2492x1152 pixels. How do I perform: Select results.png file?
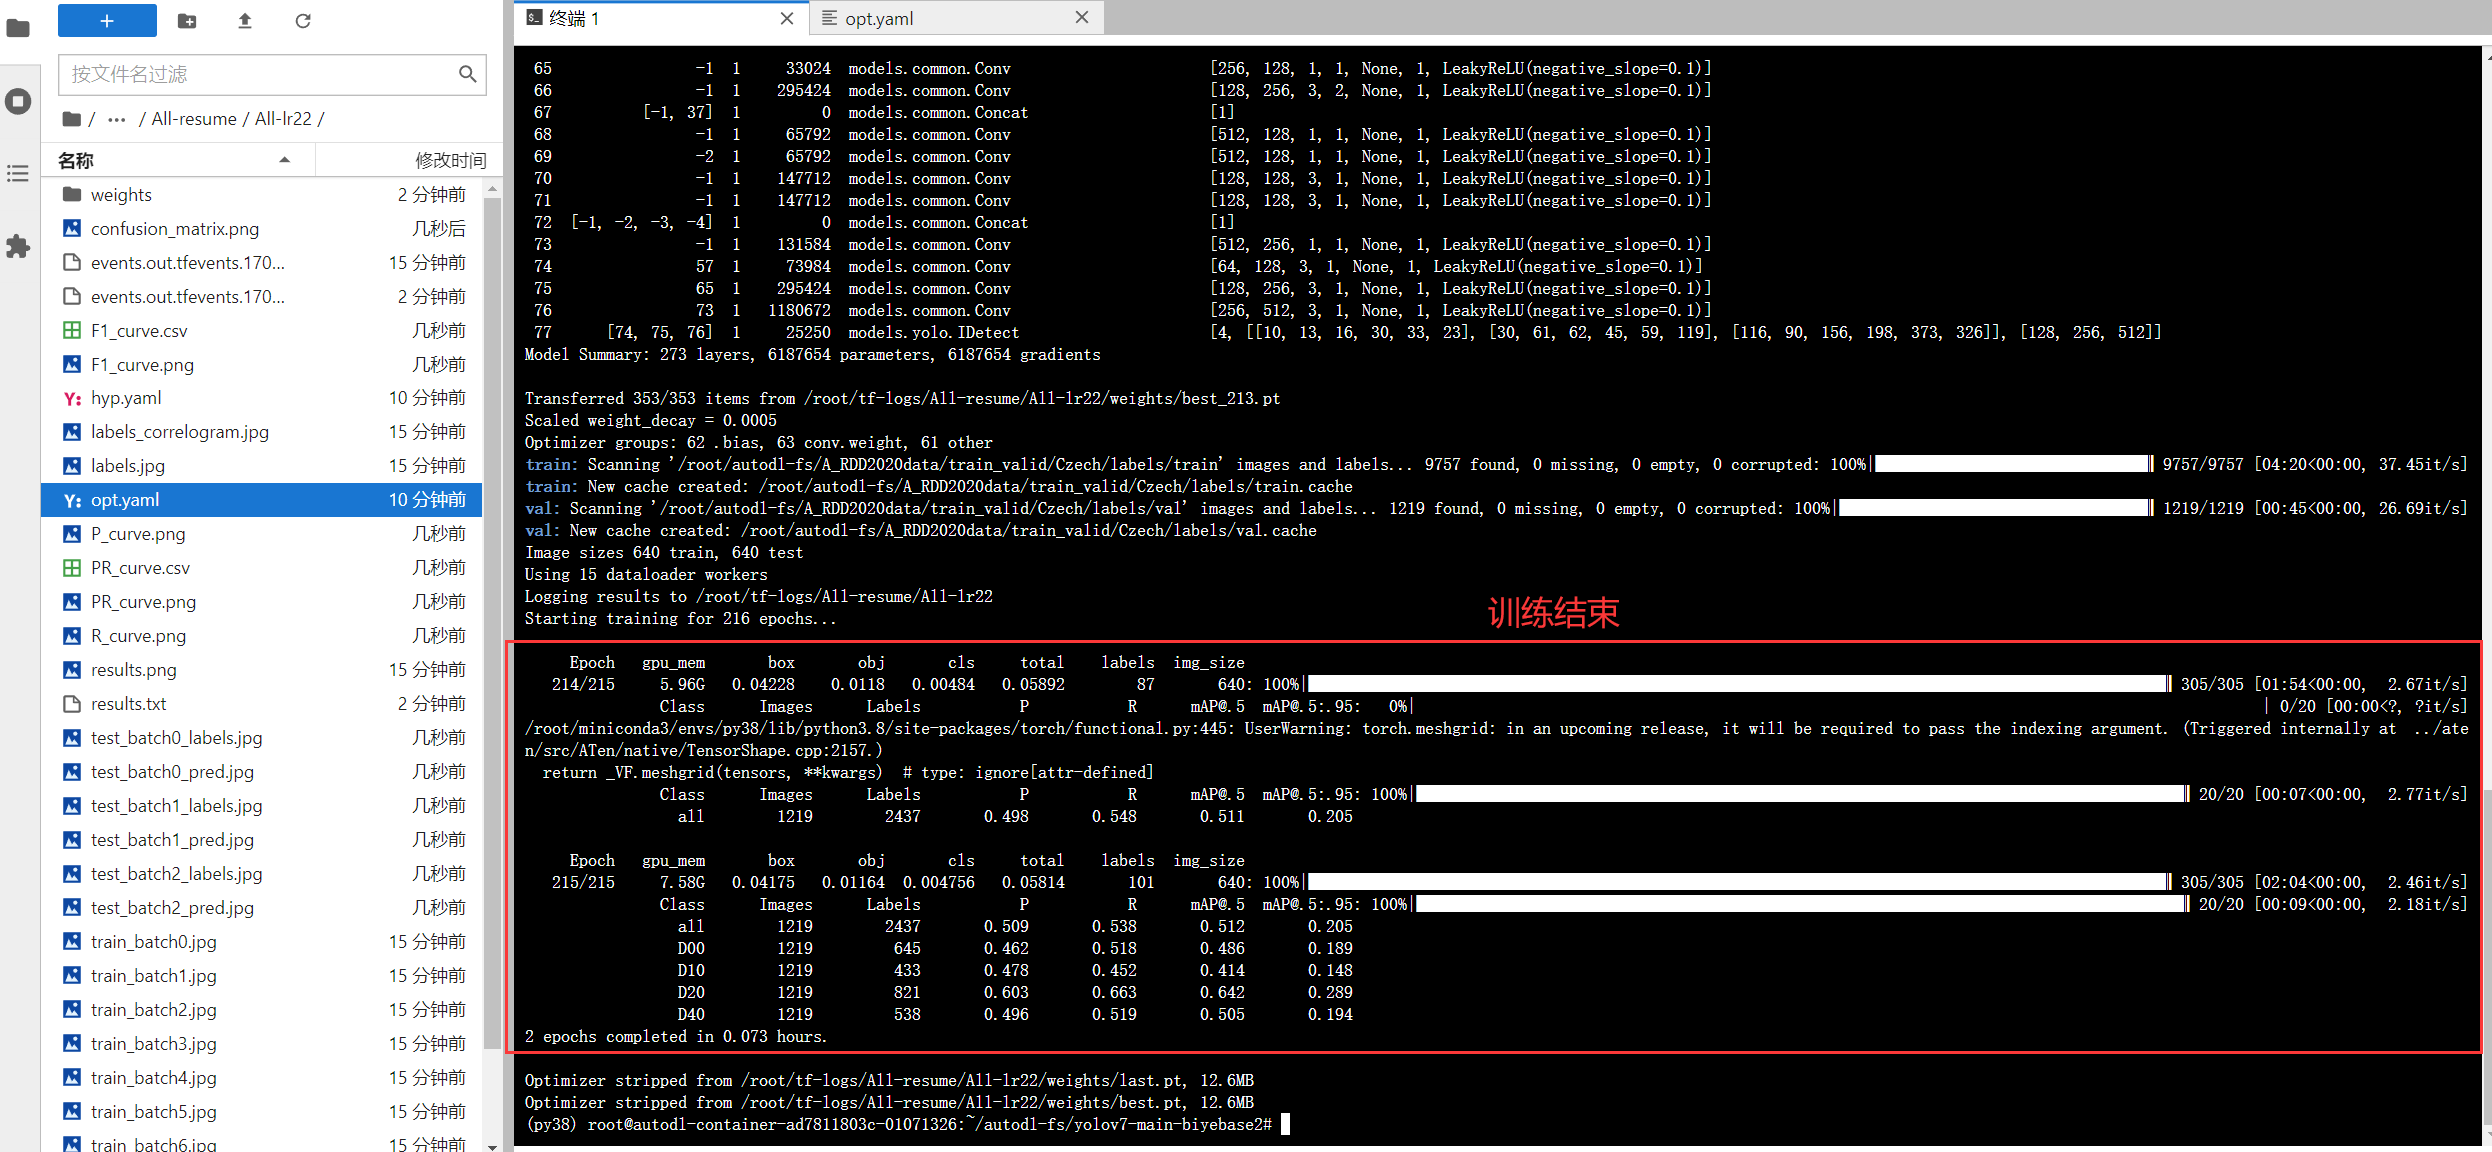262,670
